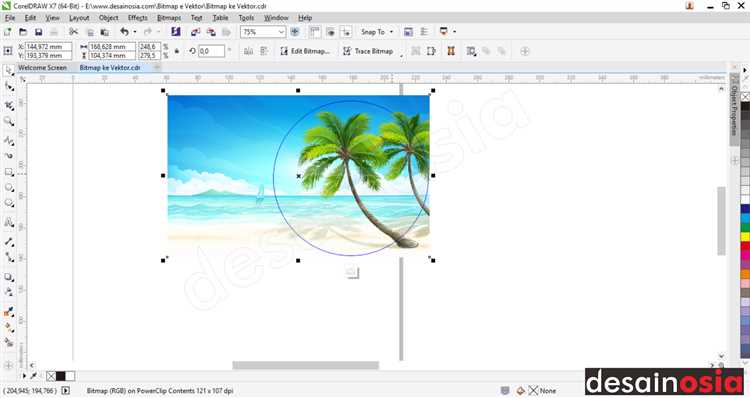Select the Freehand tool in the toolbox
The height and width of the screenshot is (398, 750).
click(x=9, y=140)
